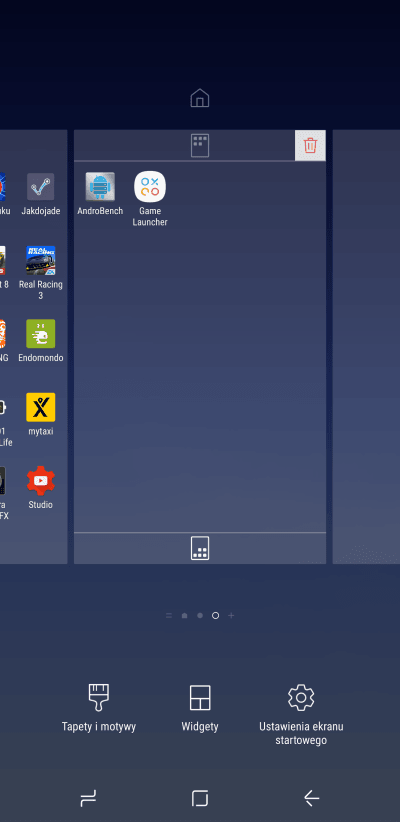
Task: Set this page as home with the house icon
Action: coord(200,98)
